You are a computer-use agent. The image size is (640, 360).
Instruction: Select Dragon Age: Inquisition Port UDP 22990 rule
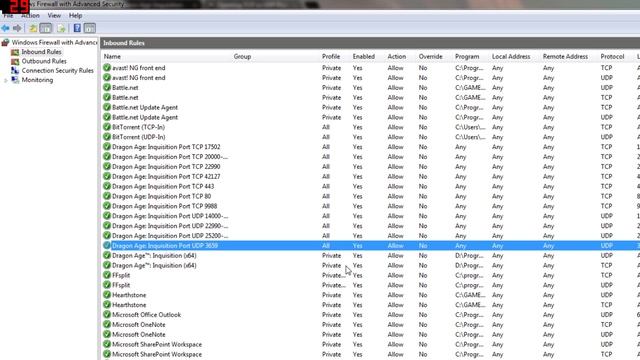170,226
